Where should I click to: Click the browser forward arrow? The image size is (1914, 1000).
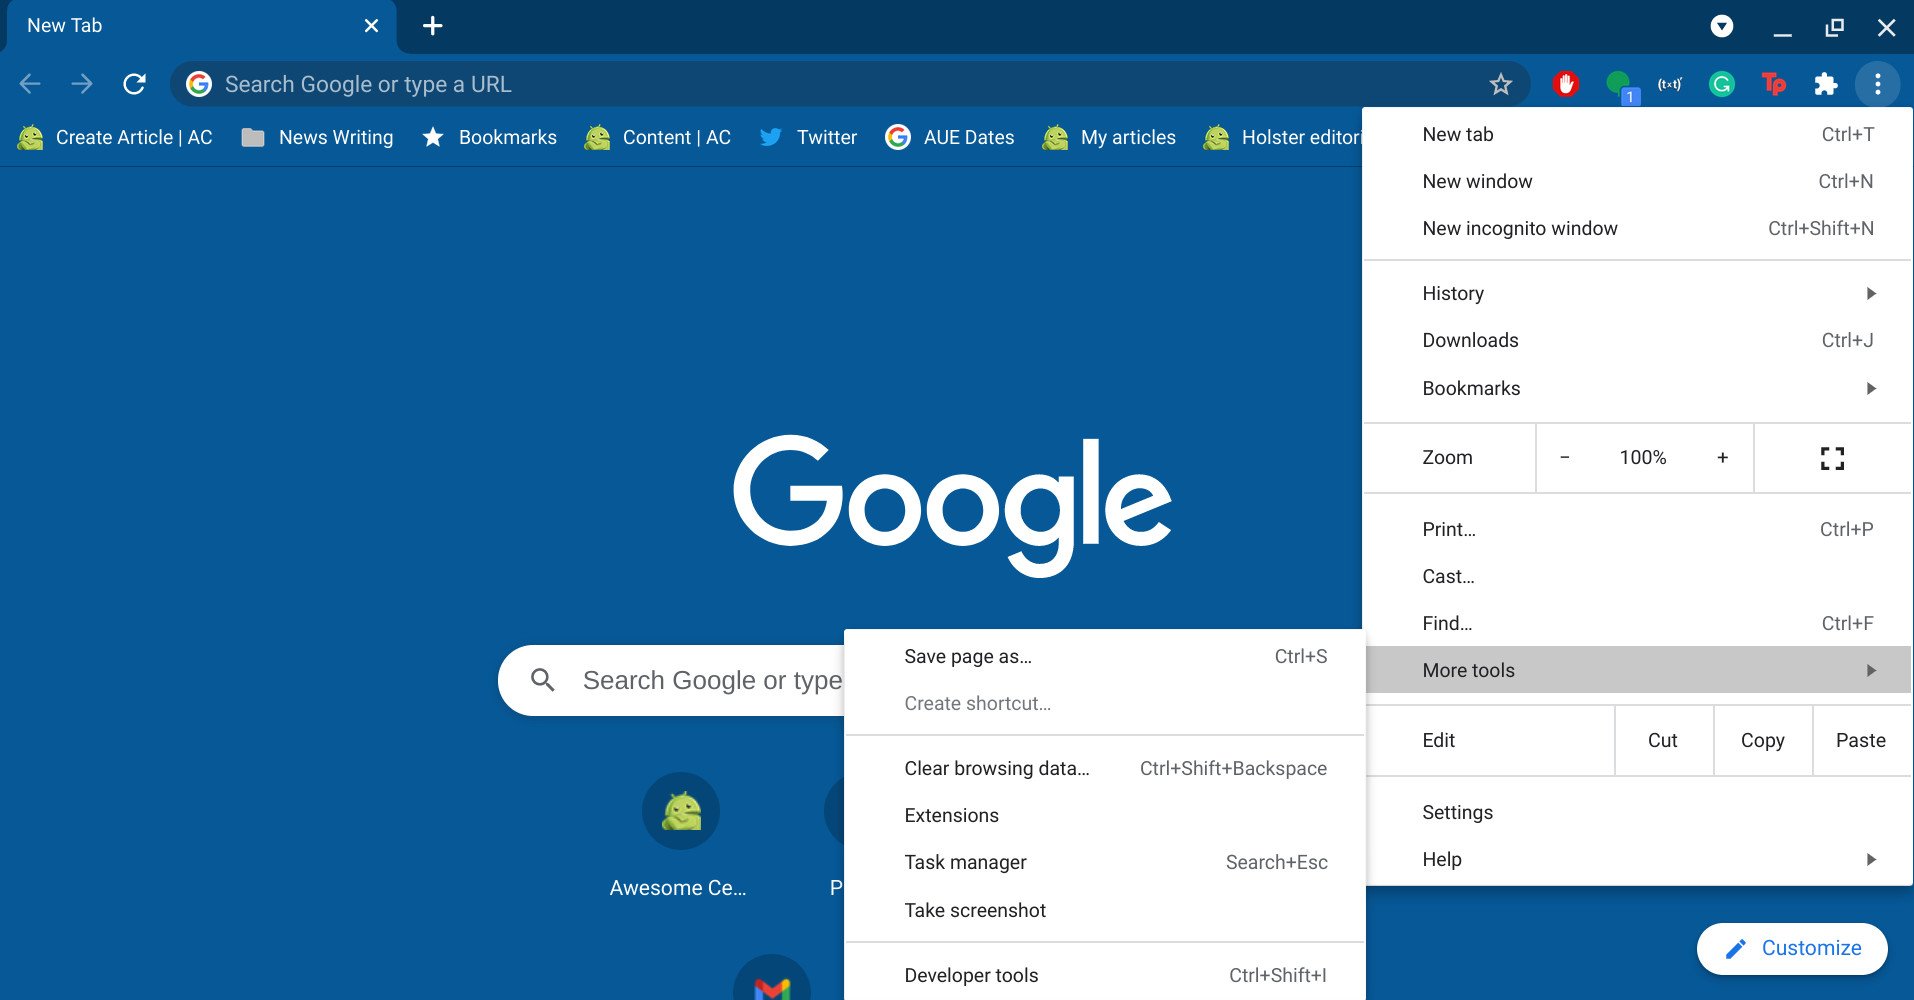pyautogui.click(x=82, y=84)
